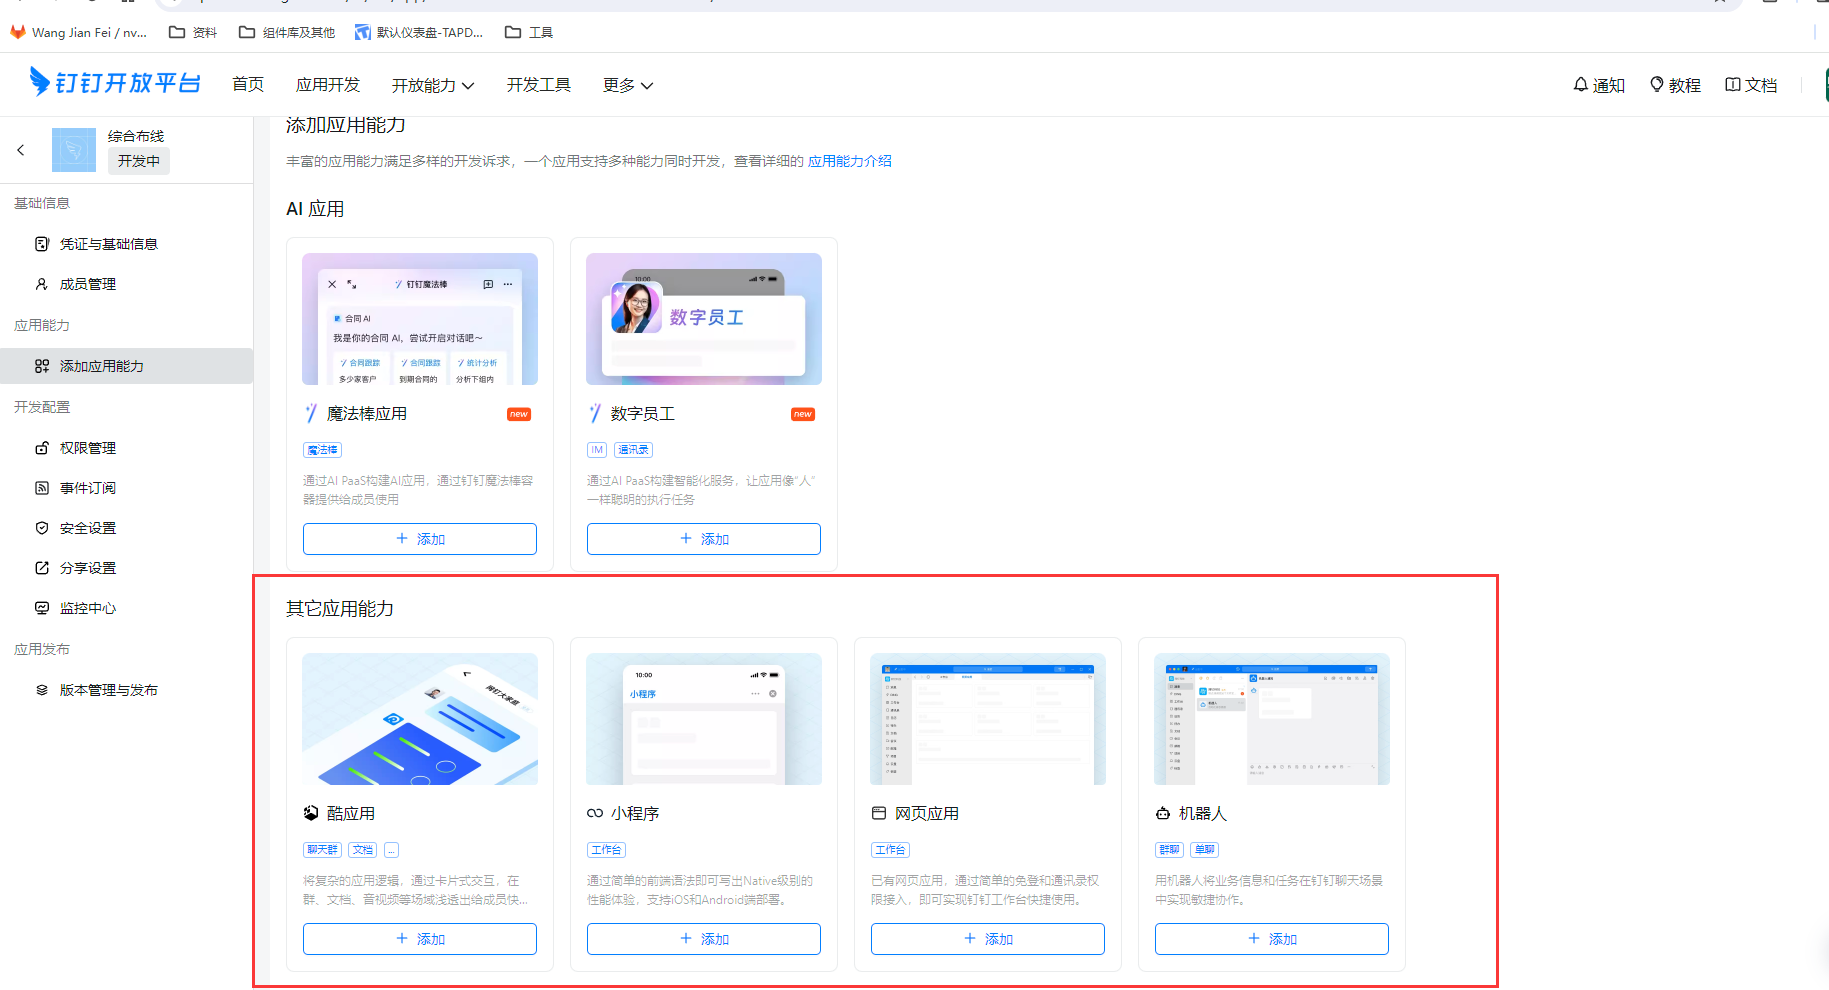Viewport: 1829px width, 990px height.
Task: Click the TAPD bookmark favicon
Action: pyautogui.click(x=363, y=32)
